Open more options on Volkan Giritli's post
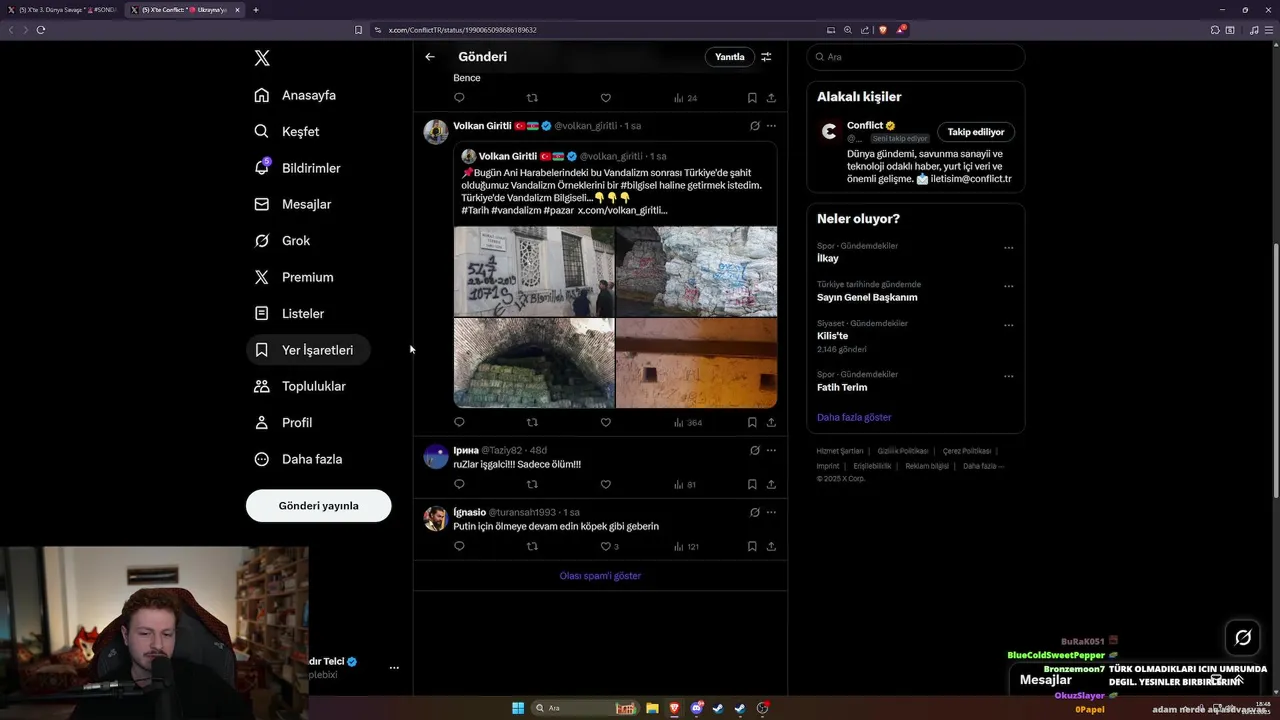 pyautogui.click(x=771, y=126)
